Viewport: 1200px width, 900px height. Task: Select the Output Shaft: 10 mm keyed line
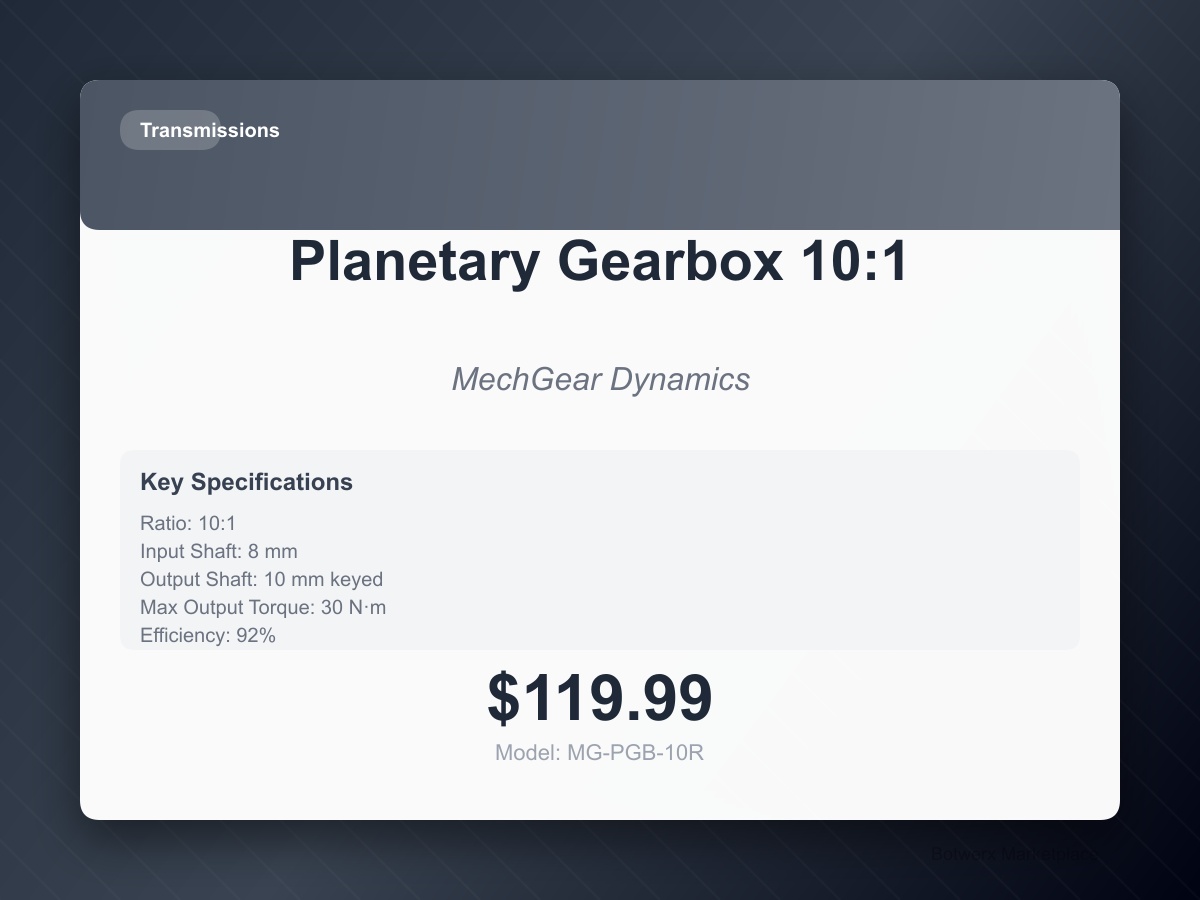261,579
